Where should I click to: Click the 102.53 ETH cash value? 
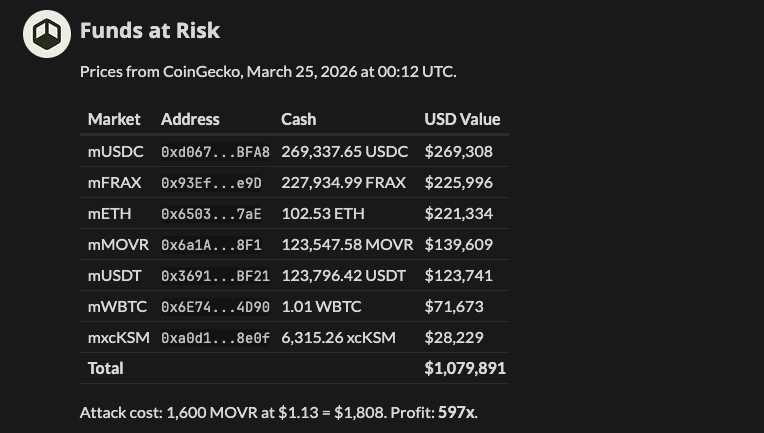point(323,214)
